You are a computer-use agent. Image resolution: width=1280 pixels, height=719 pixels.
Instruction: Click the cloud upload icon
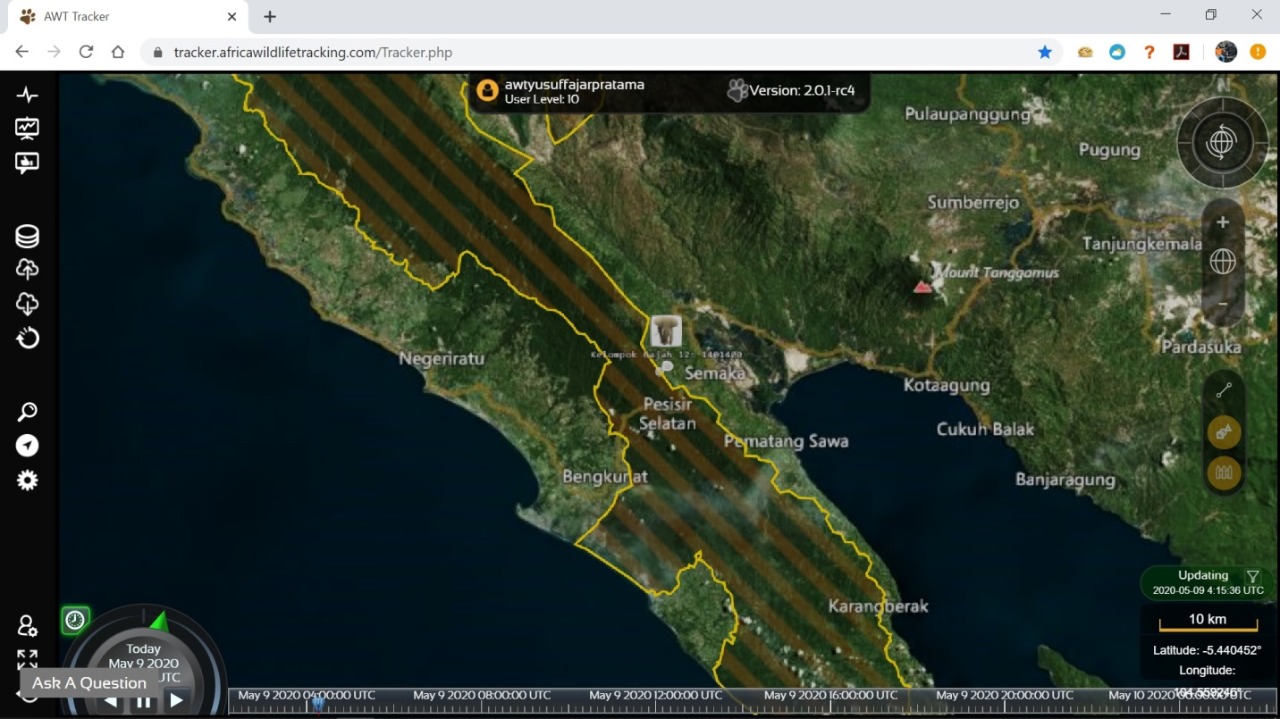coord(27,269)
